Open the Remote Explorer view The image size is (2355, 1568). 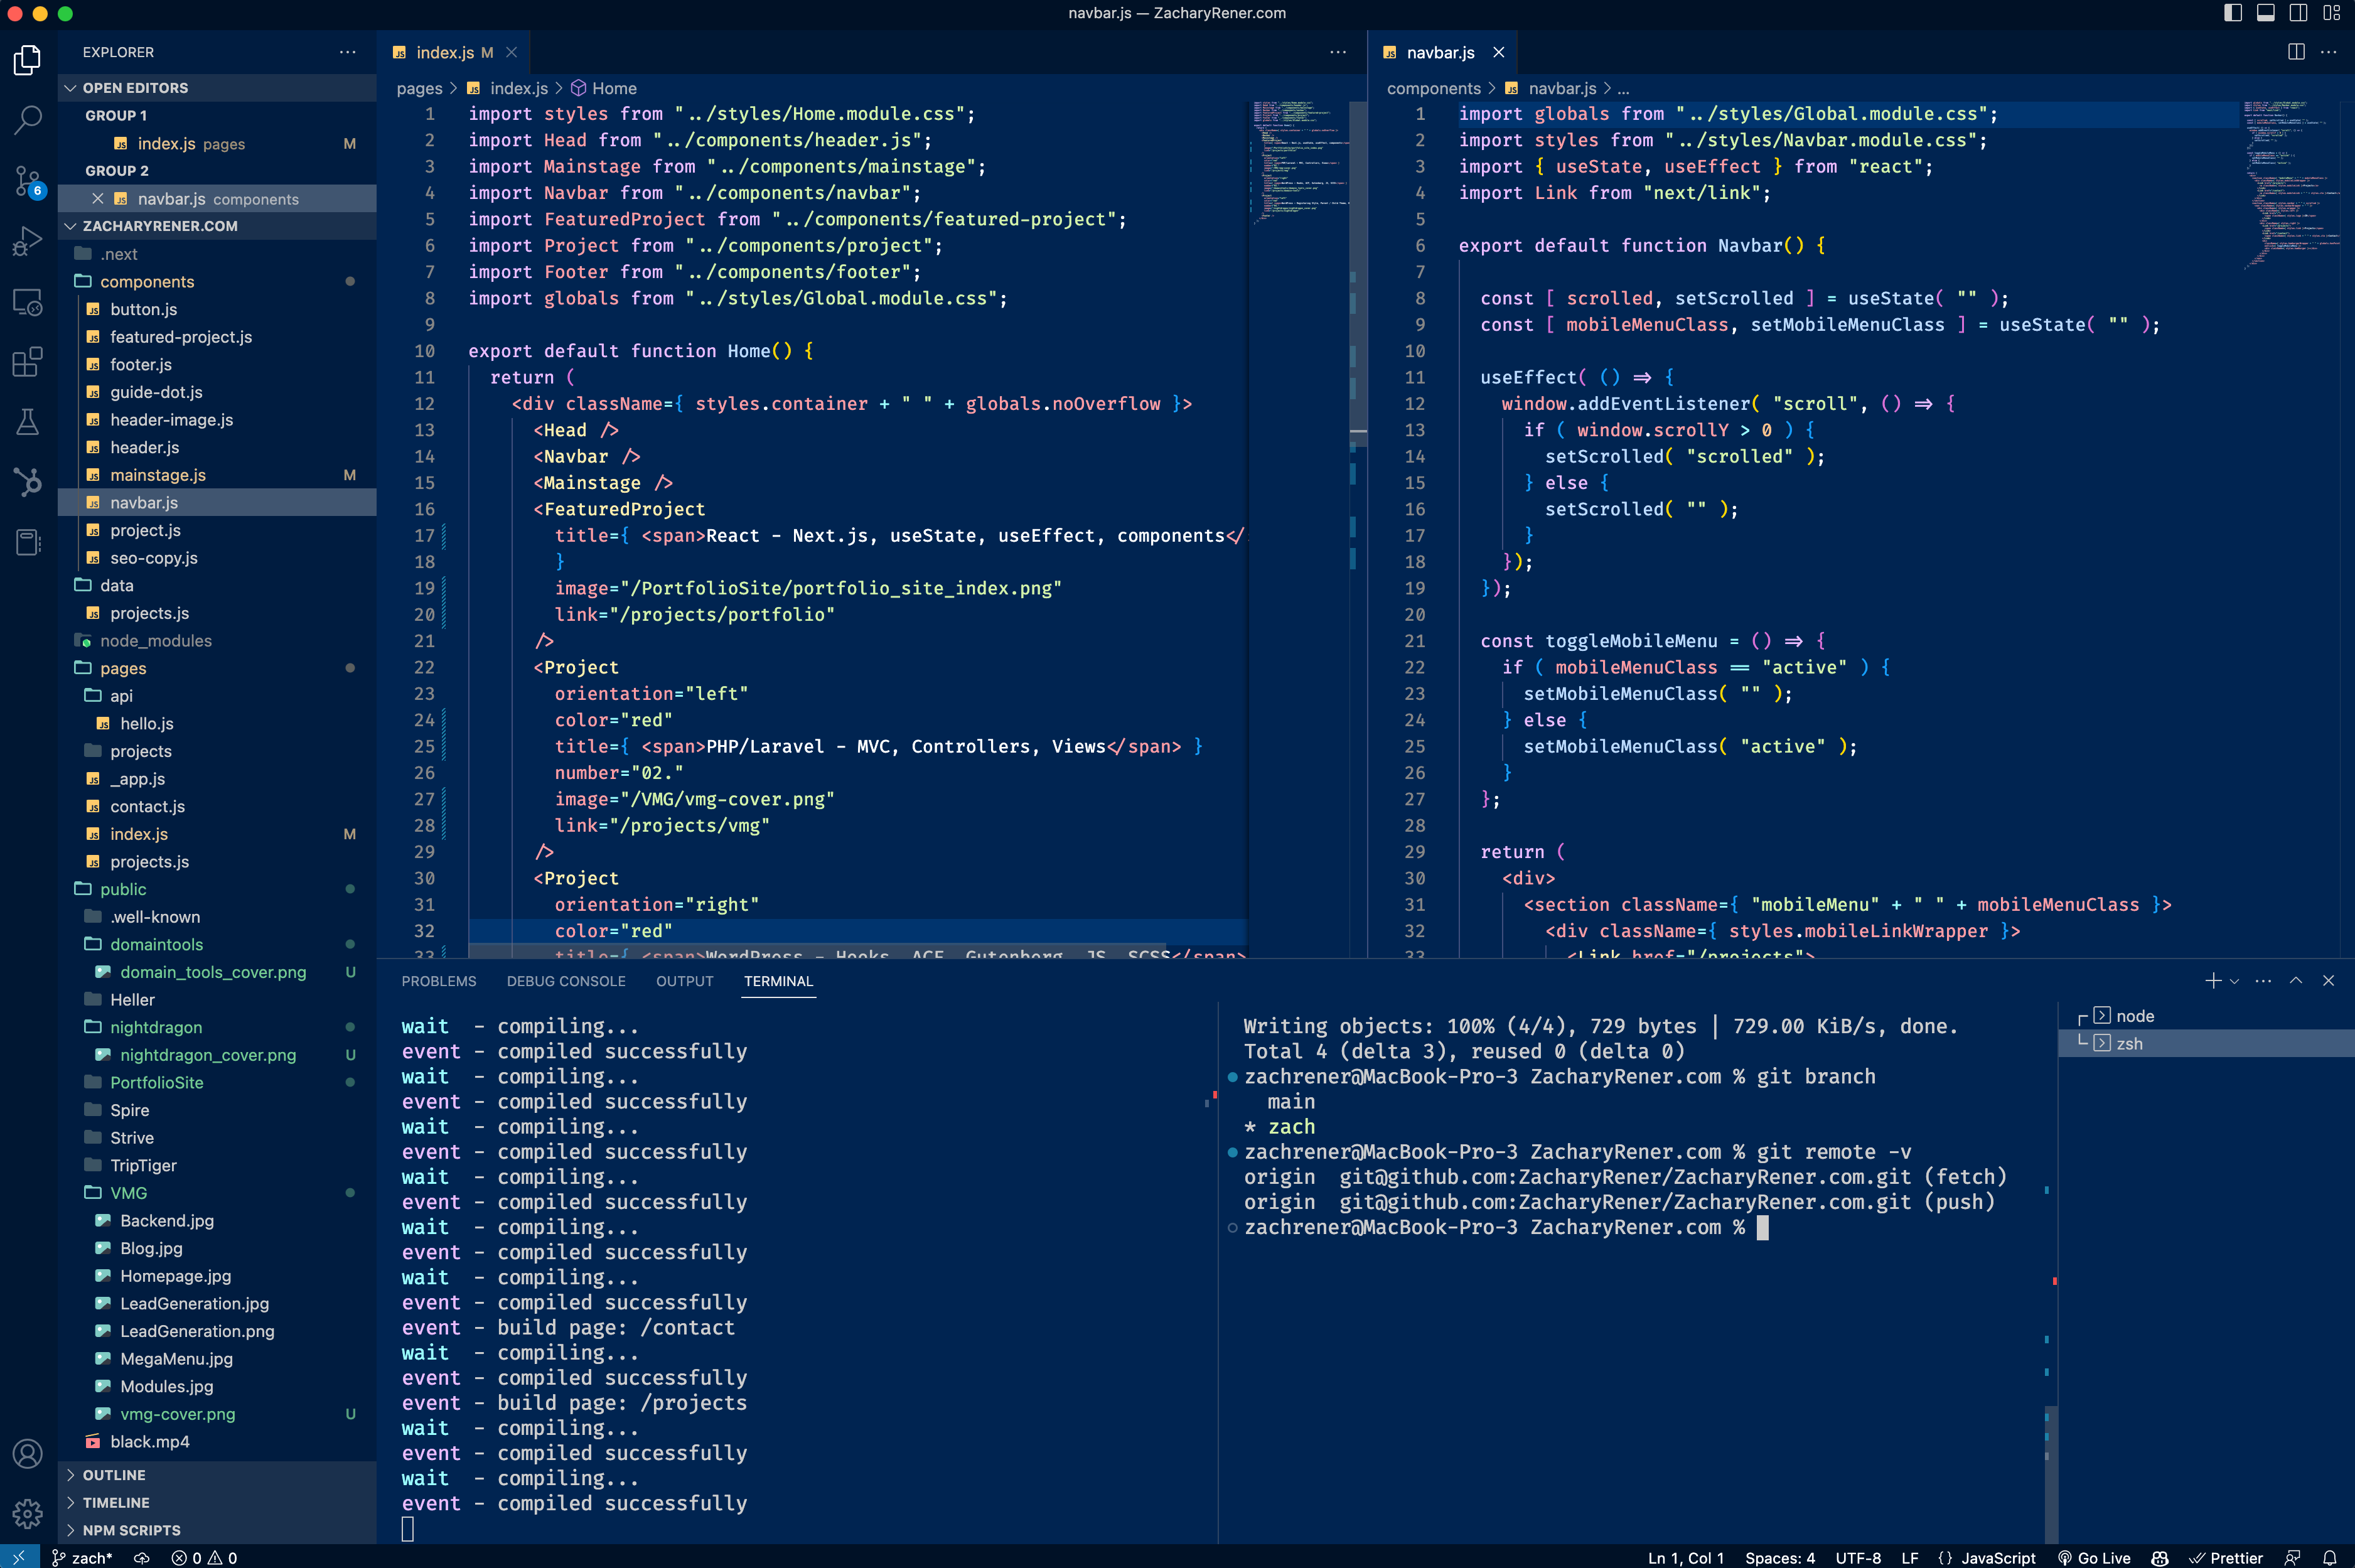click(x=28, y=301)
